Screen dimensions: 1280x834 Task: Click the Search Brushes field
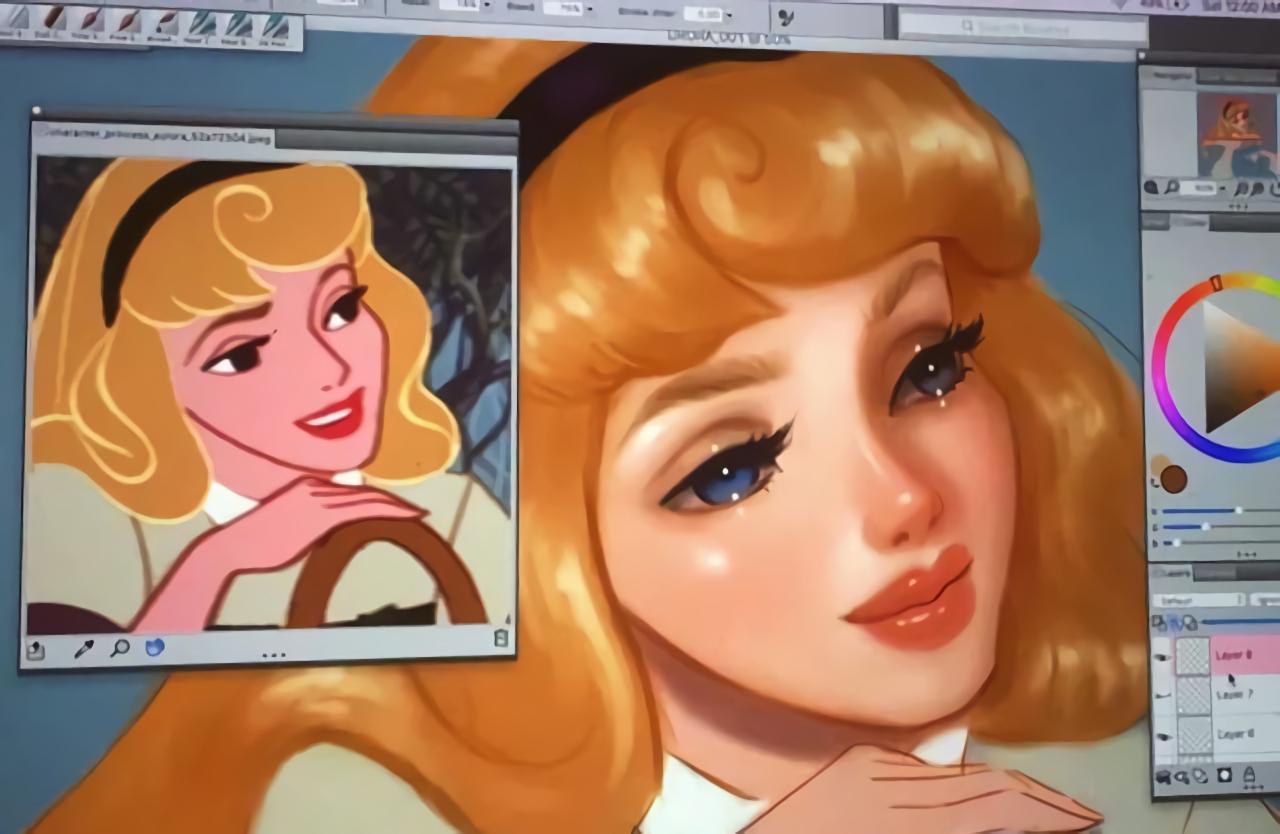tap(1021, 26)
